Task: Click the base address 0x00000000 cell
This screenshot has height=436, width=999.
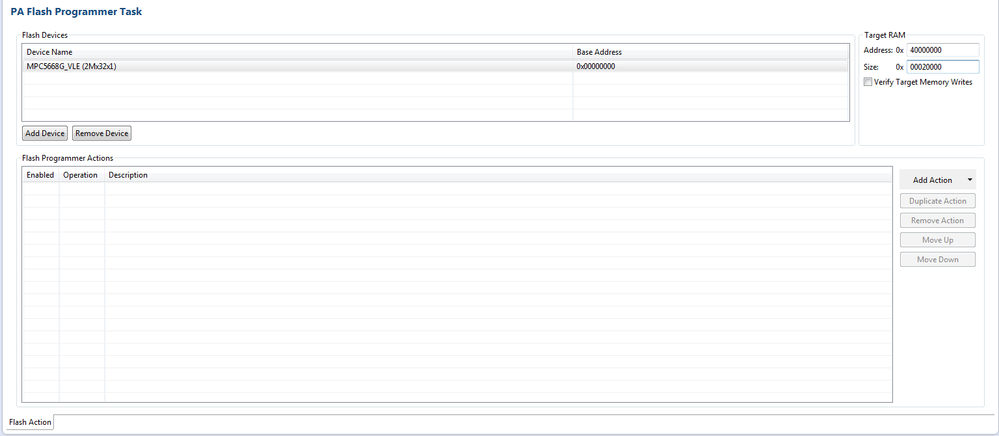Action: point(710,66)
